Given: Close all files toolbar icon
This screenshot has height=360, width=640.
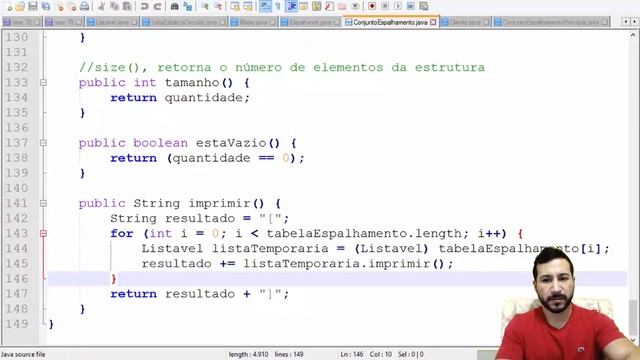Looking at the screenshot, I should [72, 6].
